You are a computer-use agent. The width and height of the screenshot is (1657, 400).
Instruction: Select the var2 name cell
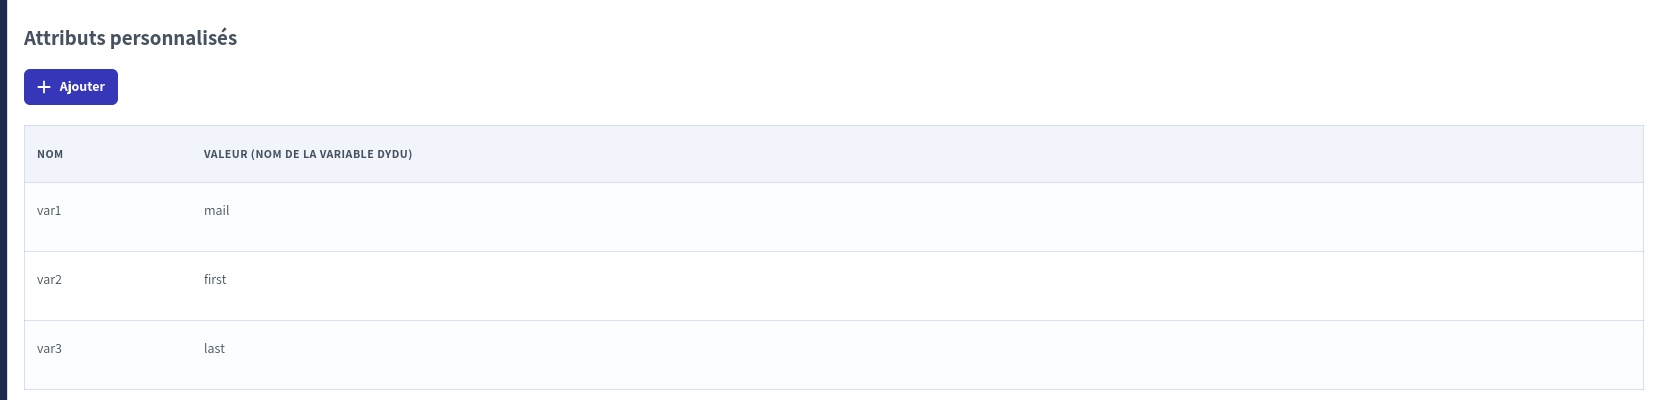click(x=49, y=280)
